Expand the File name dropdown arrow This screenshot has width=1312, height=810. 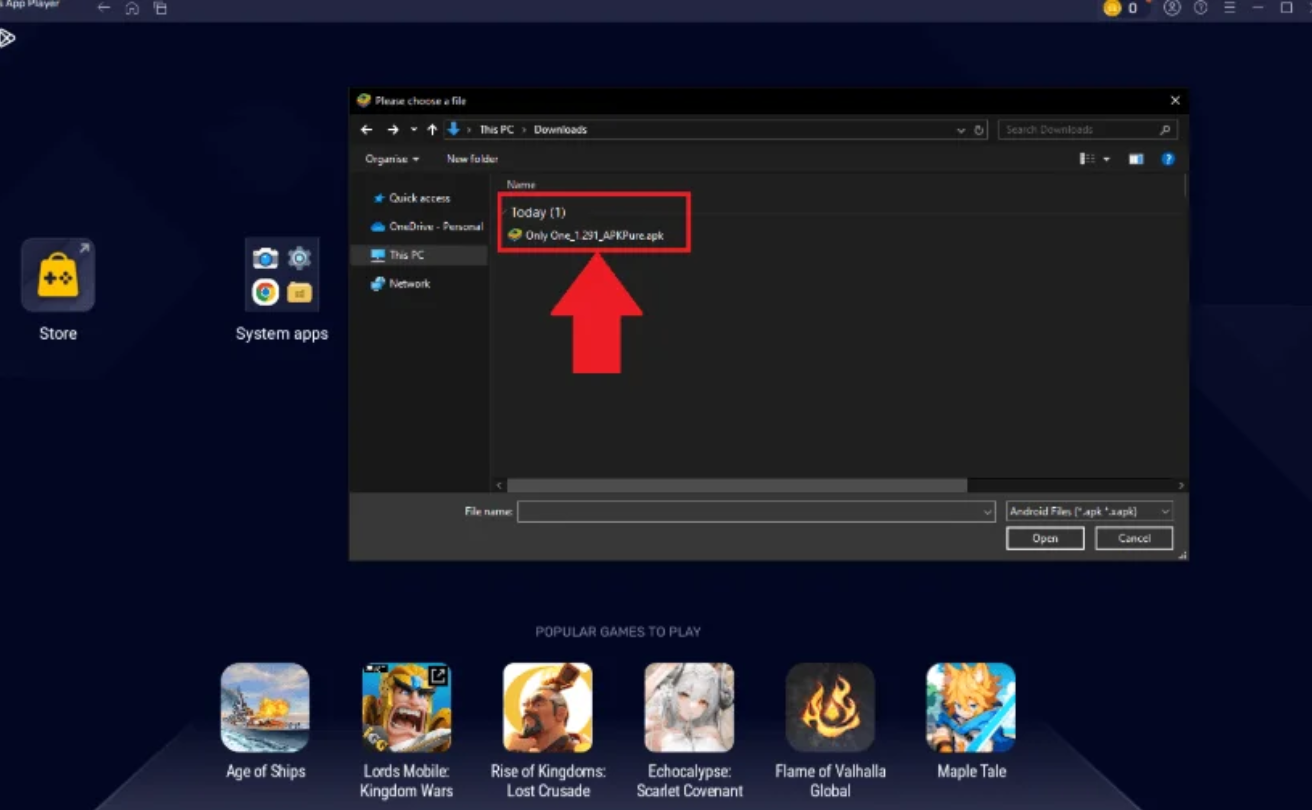[987, 511]
